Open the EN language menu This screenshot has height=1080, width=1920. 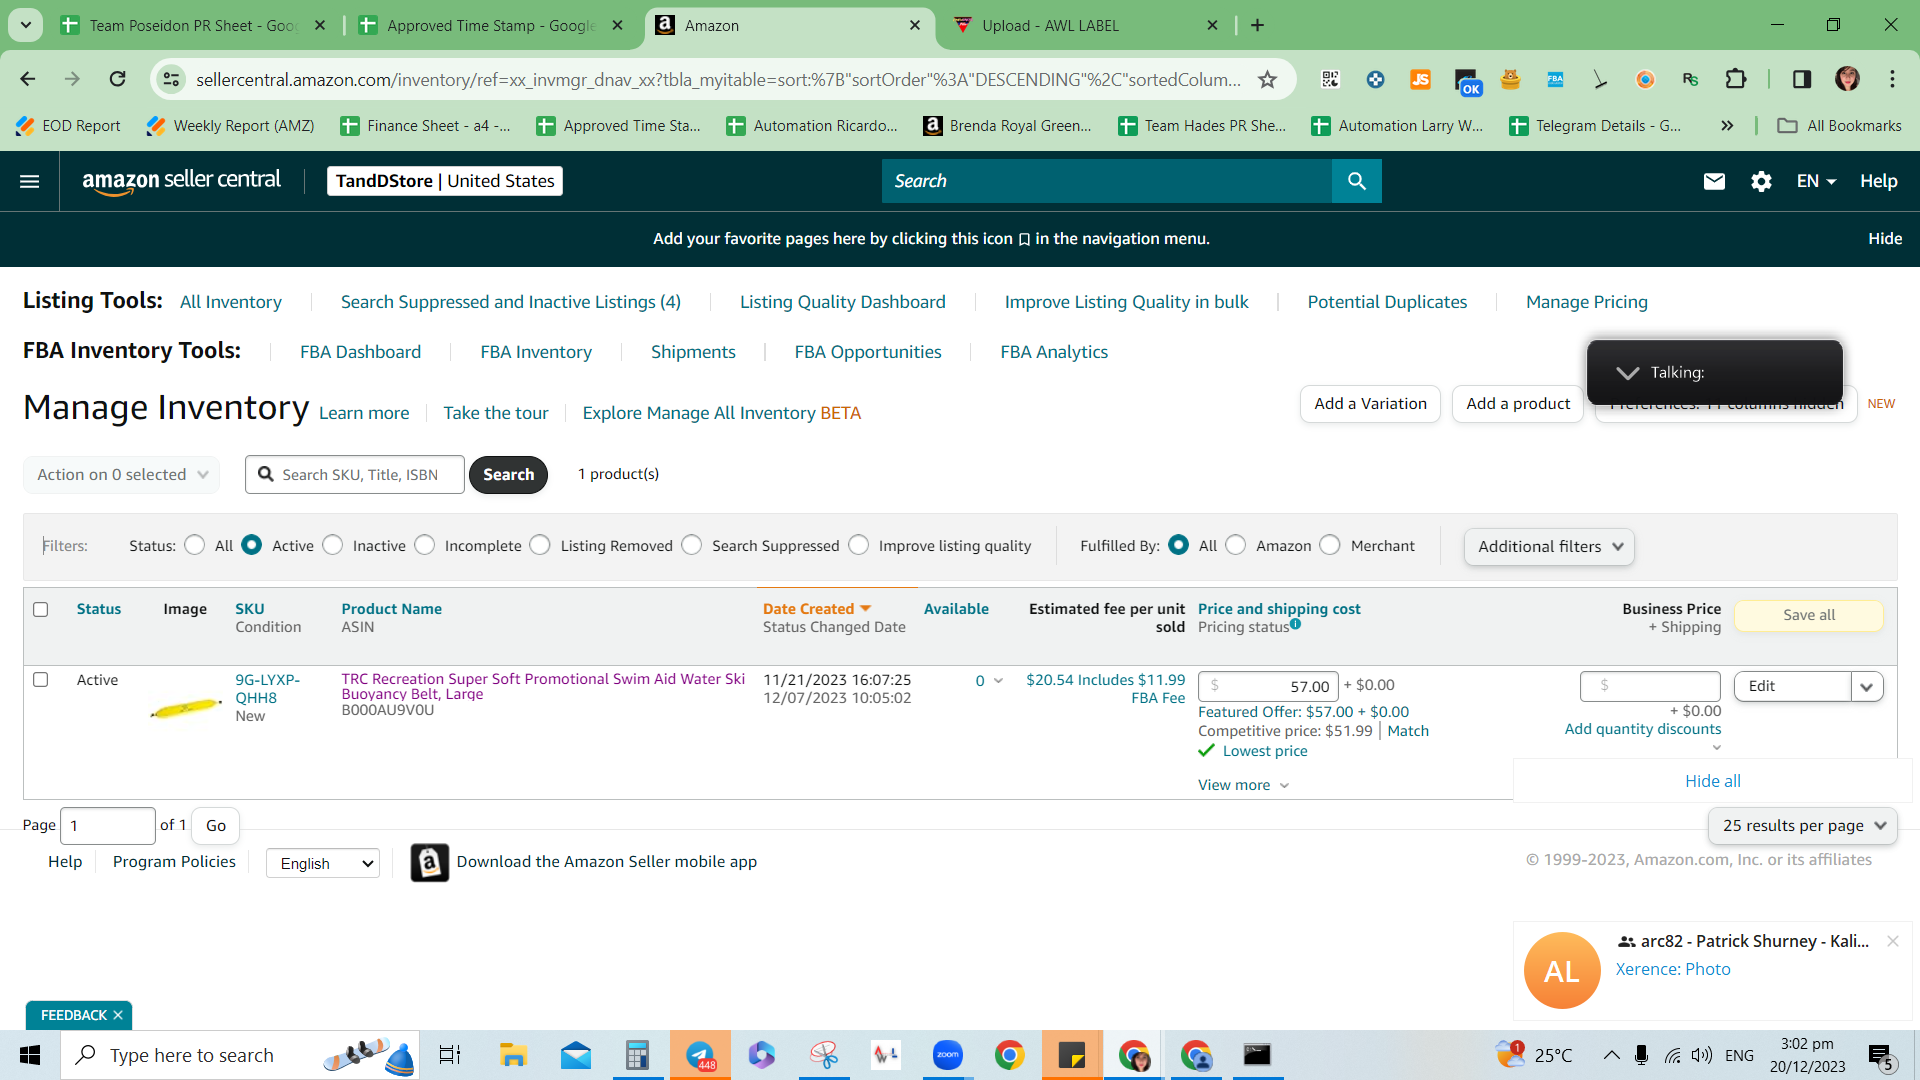[1816, 181]
